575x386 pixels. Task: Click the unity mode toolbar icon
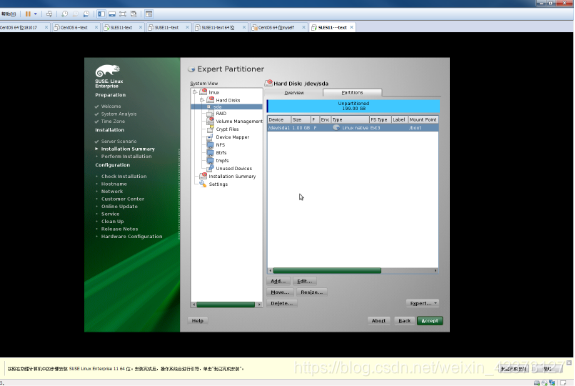[x=133, y=14]
